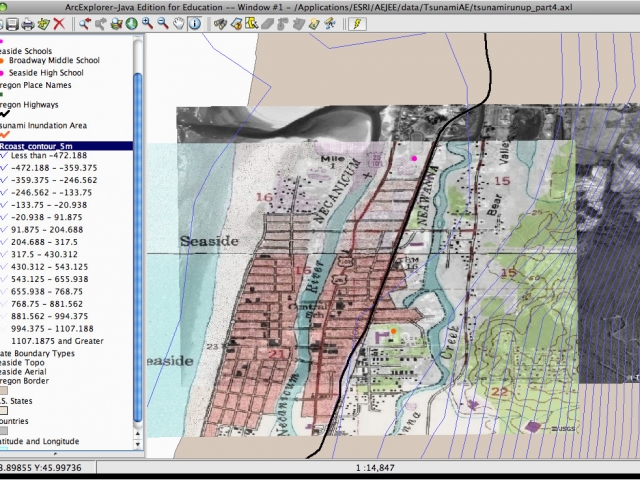Click the '-20.938 - 91.875' legend class

click(x=47, y=217)
